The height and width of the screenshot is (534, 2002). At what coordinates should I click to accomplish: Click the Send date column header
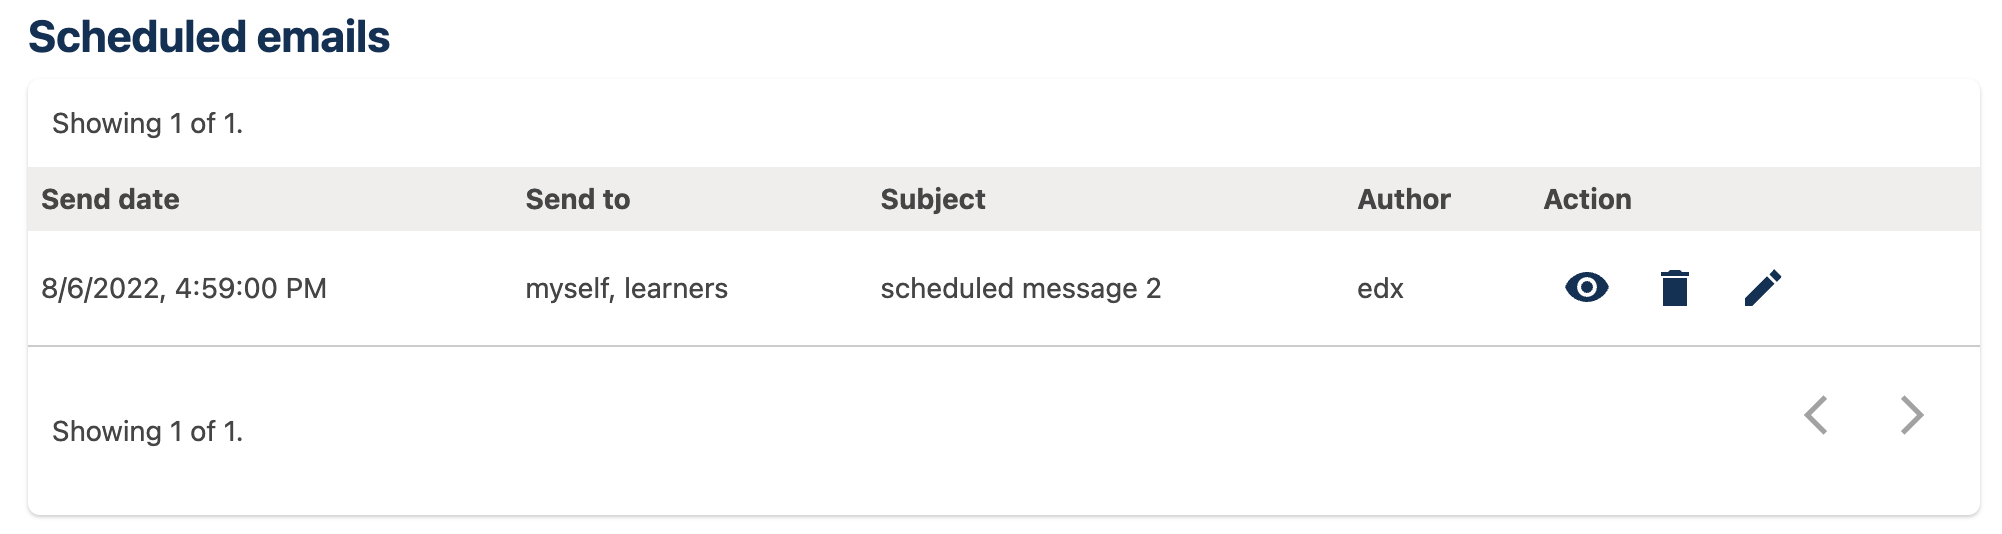pyautogui.click(x=110, y=199)
